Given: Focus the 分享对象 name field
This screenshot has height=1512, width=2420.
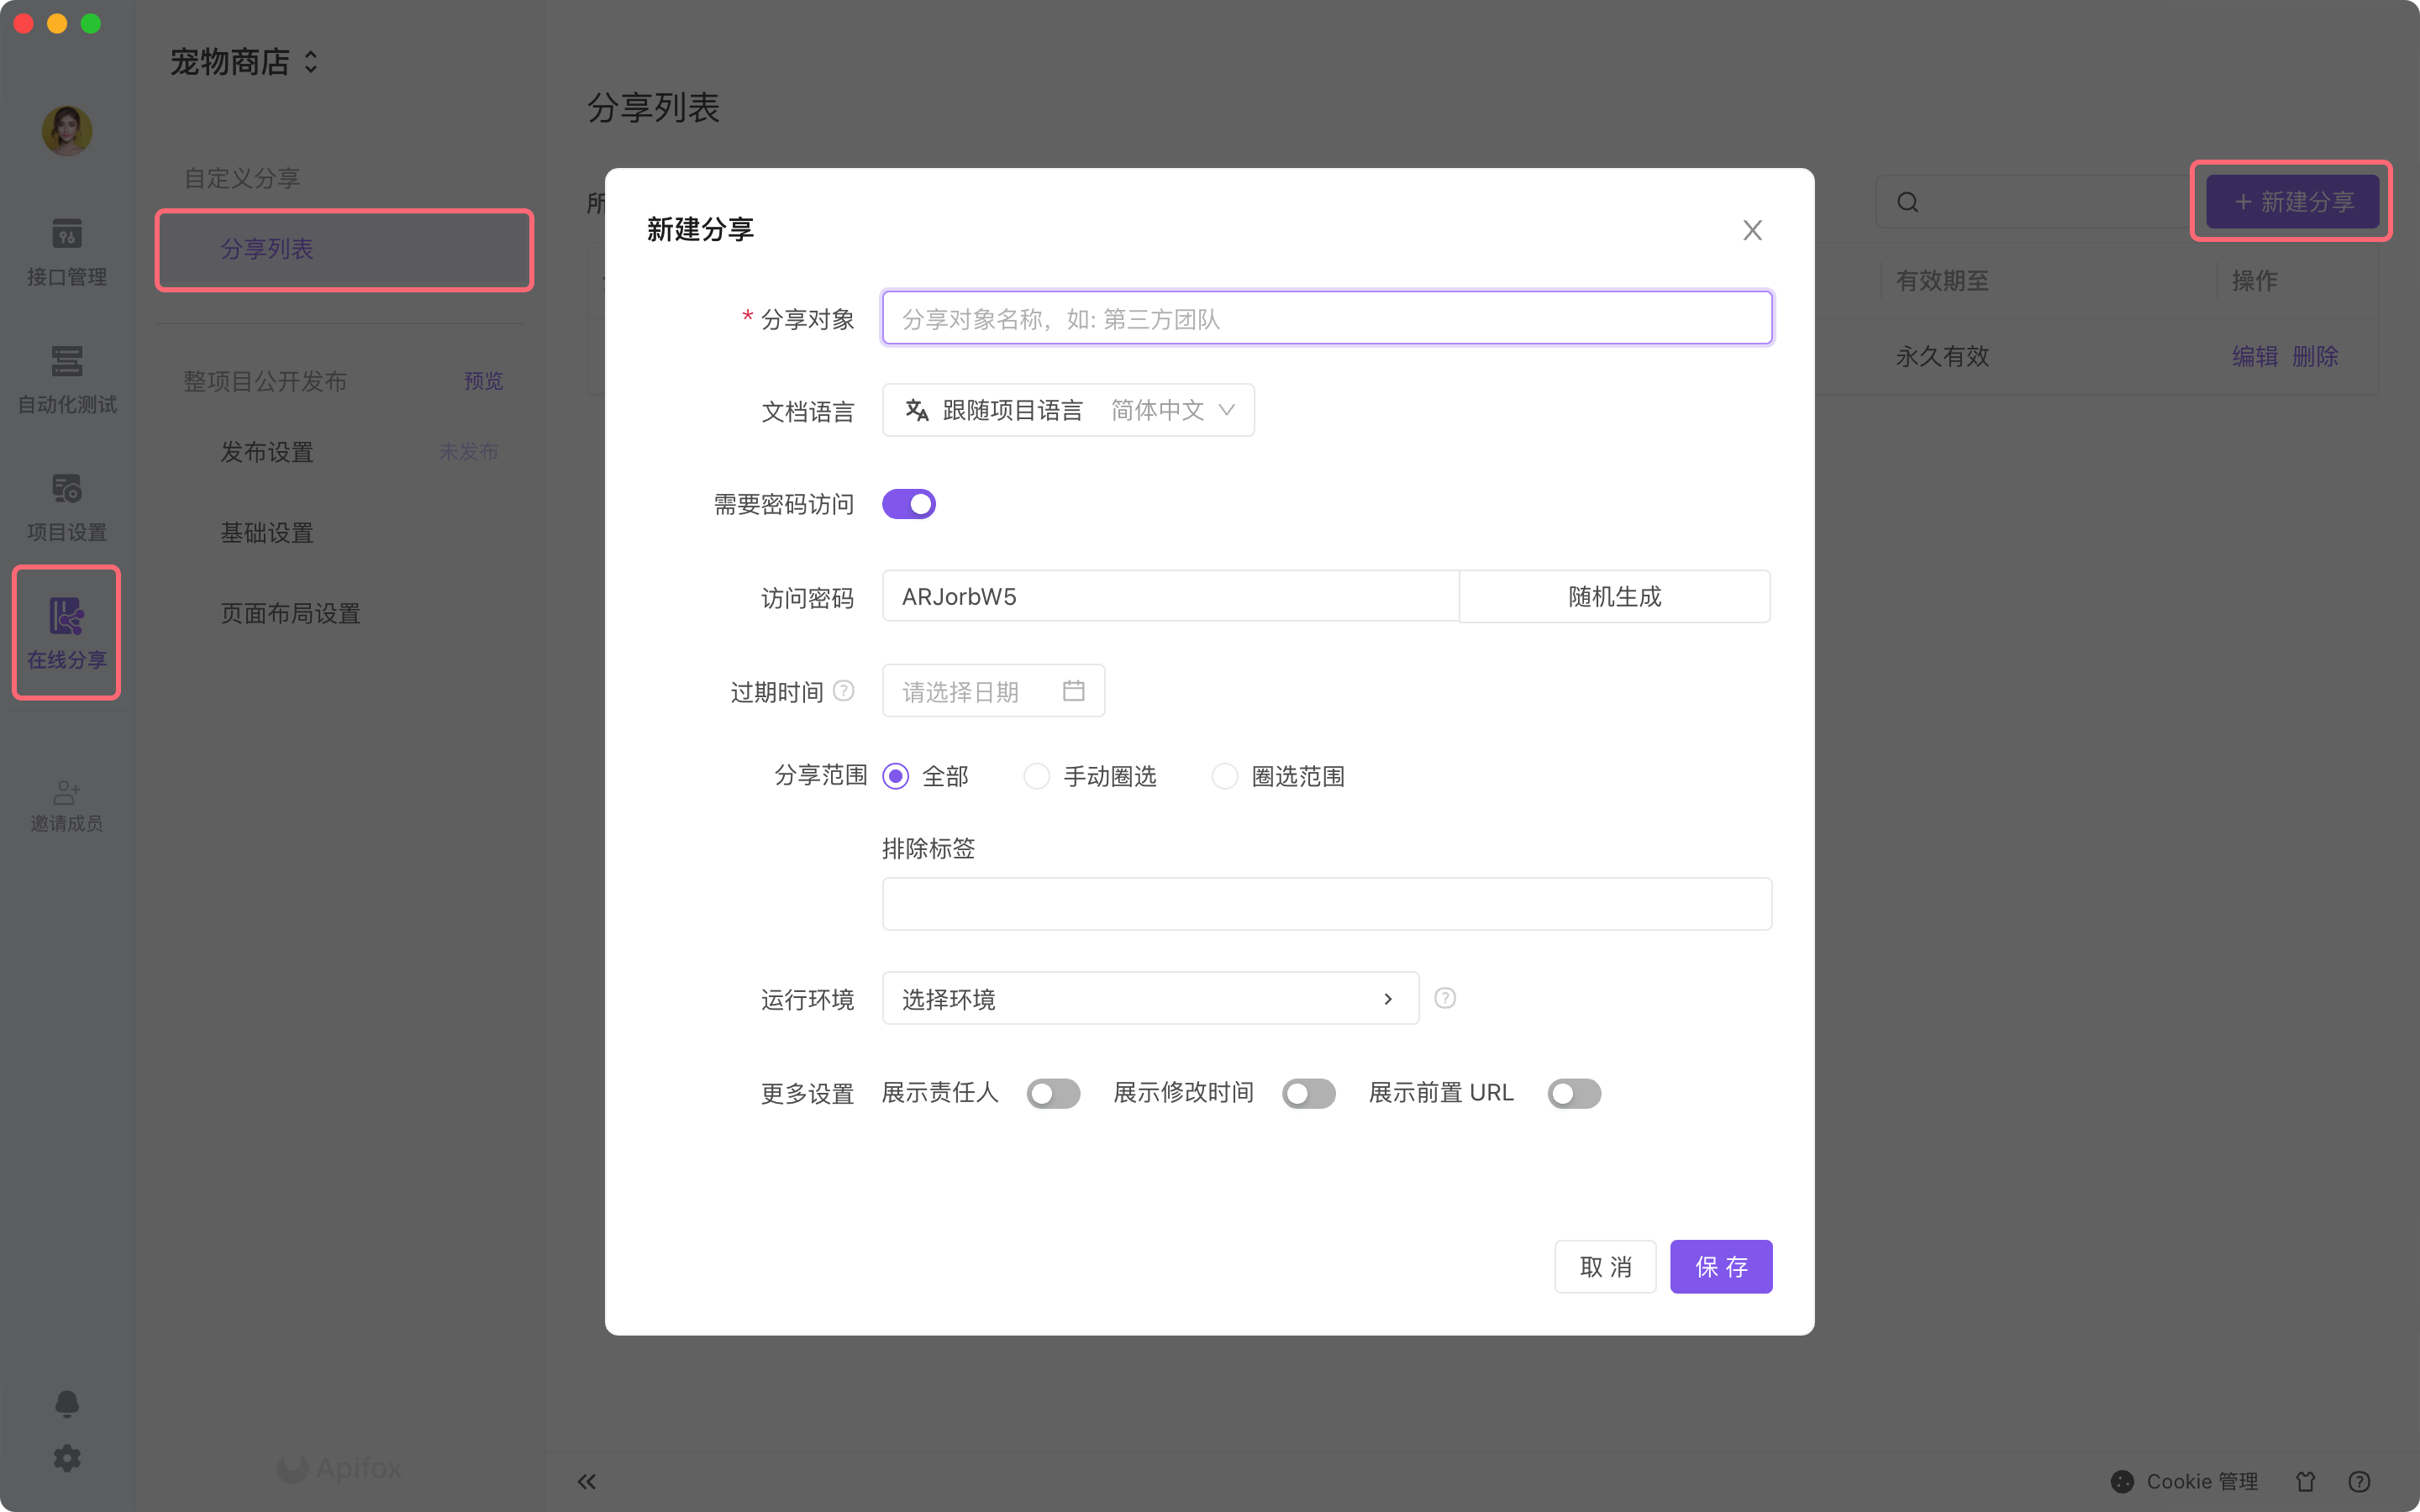Looking at the screenshot, I should [1326, 319].
